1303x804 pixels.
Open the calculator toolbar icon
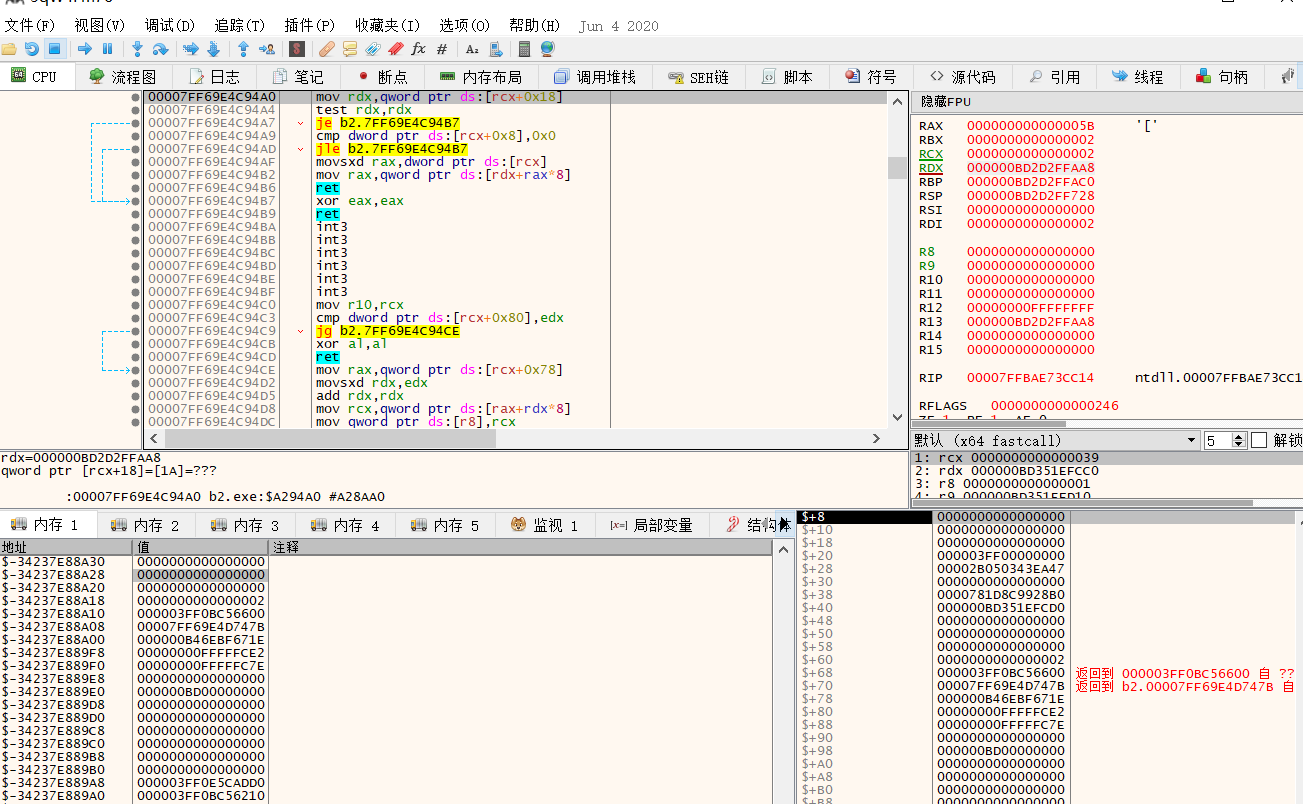tap(524, 49)
